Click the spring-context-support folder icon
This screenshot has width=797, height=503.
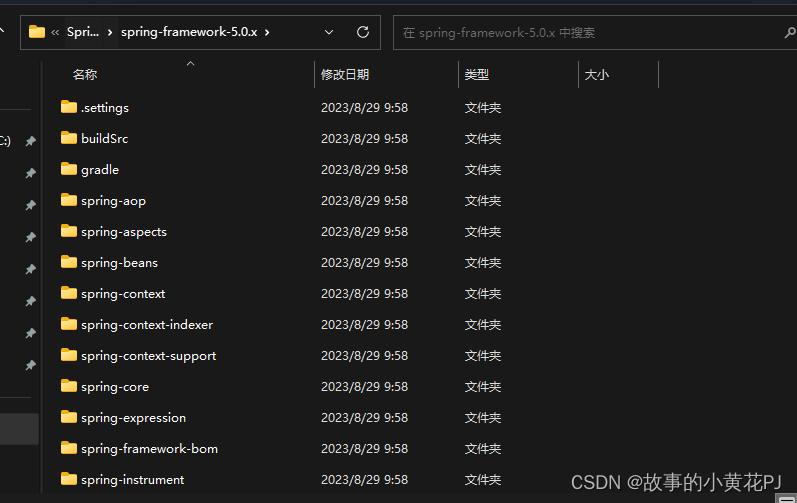click(x=69, y=355)
